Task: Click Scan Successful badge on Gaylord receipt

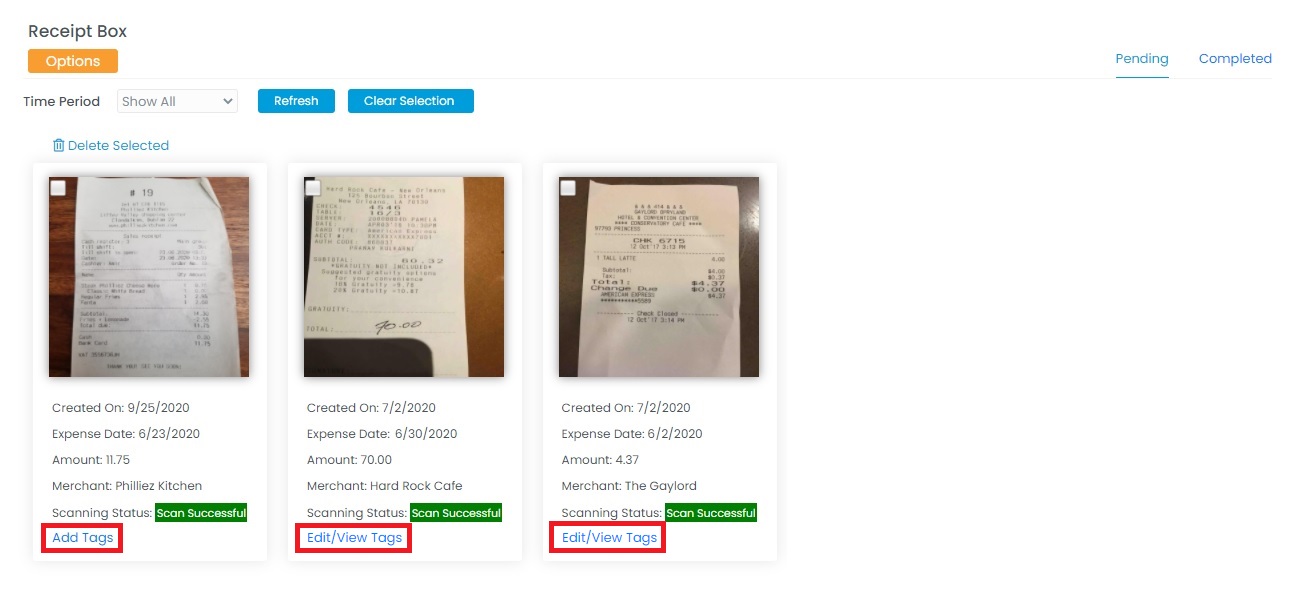Action: (x=711, y=513)
